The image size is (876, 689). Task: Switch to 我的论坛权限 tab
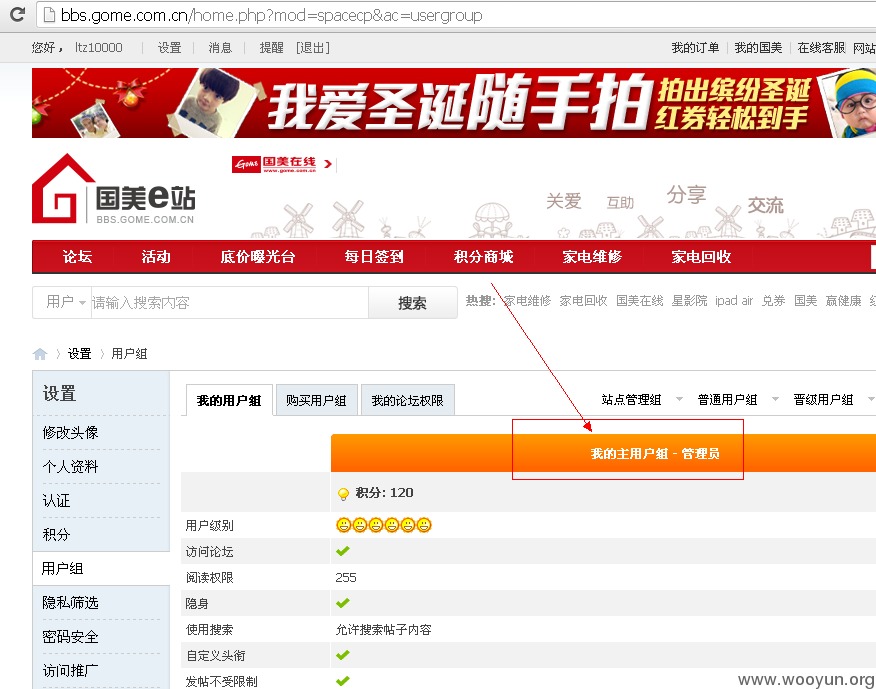[x=407, y=400]
